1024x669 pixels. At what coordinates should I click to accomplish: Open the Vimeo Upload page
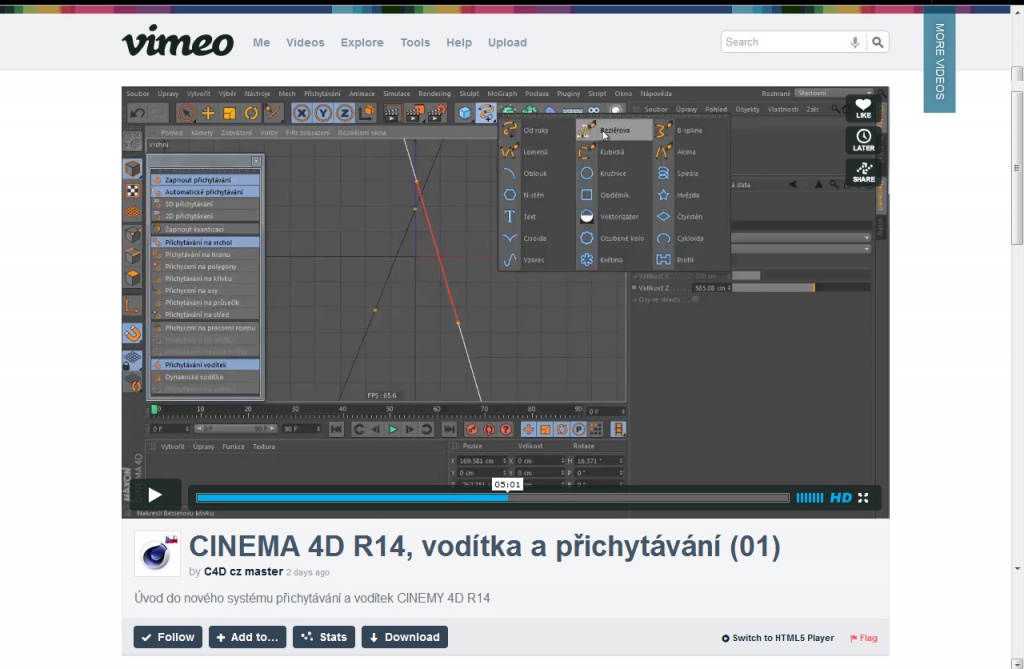tap(507, 42)
